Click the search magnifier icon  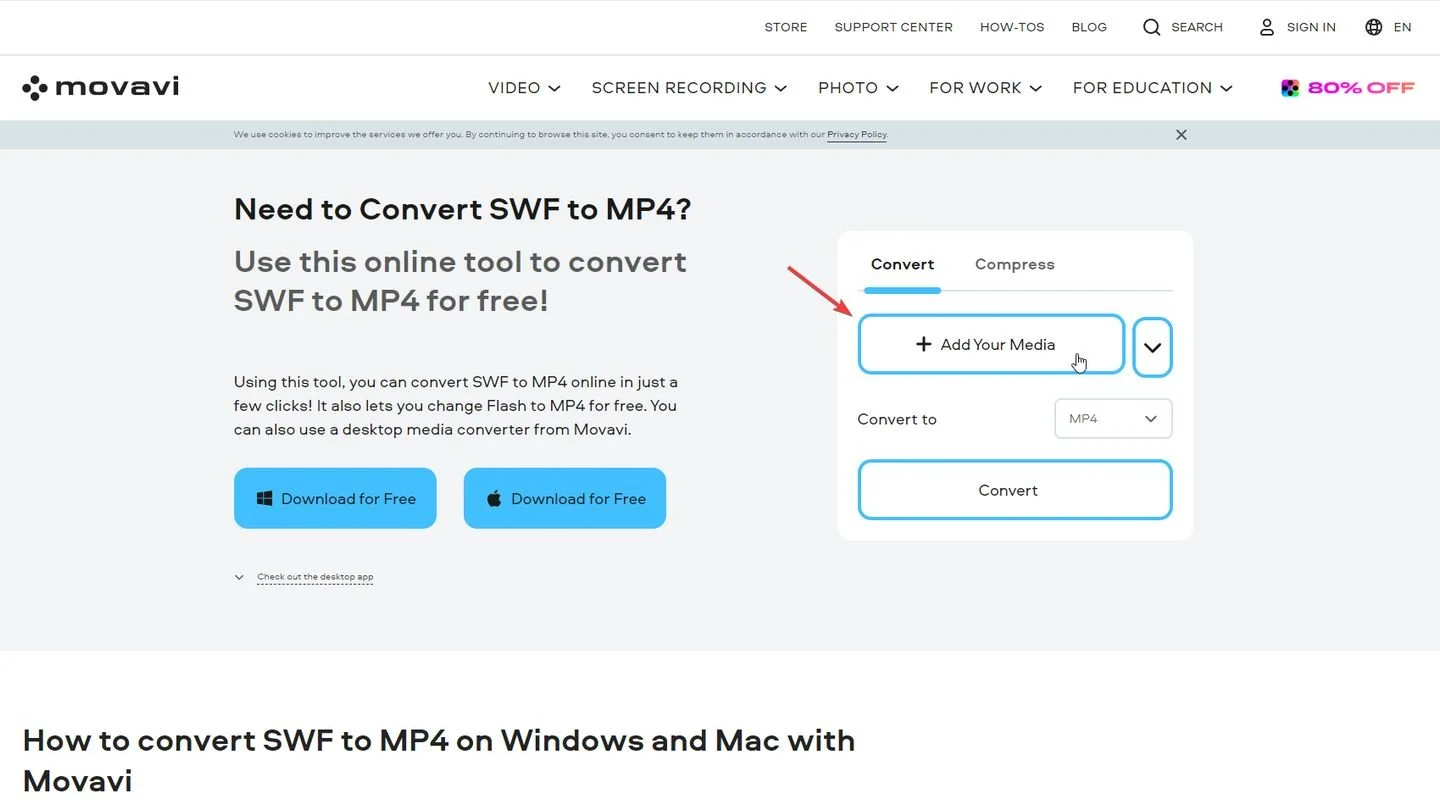[x=1152, y=27]
